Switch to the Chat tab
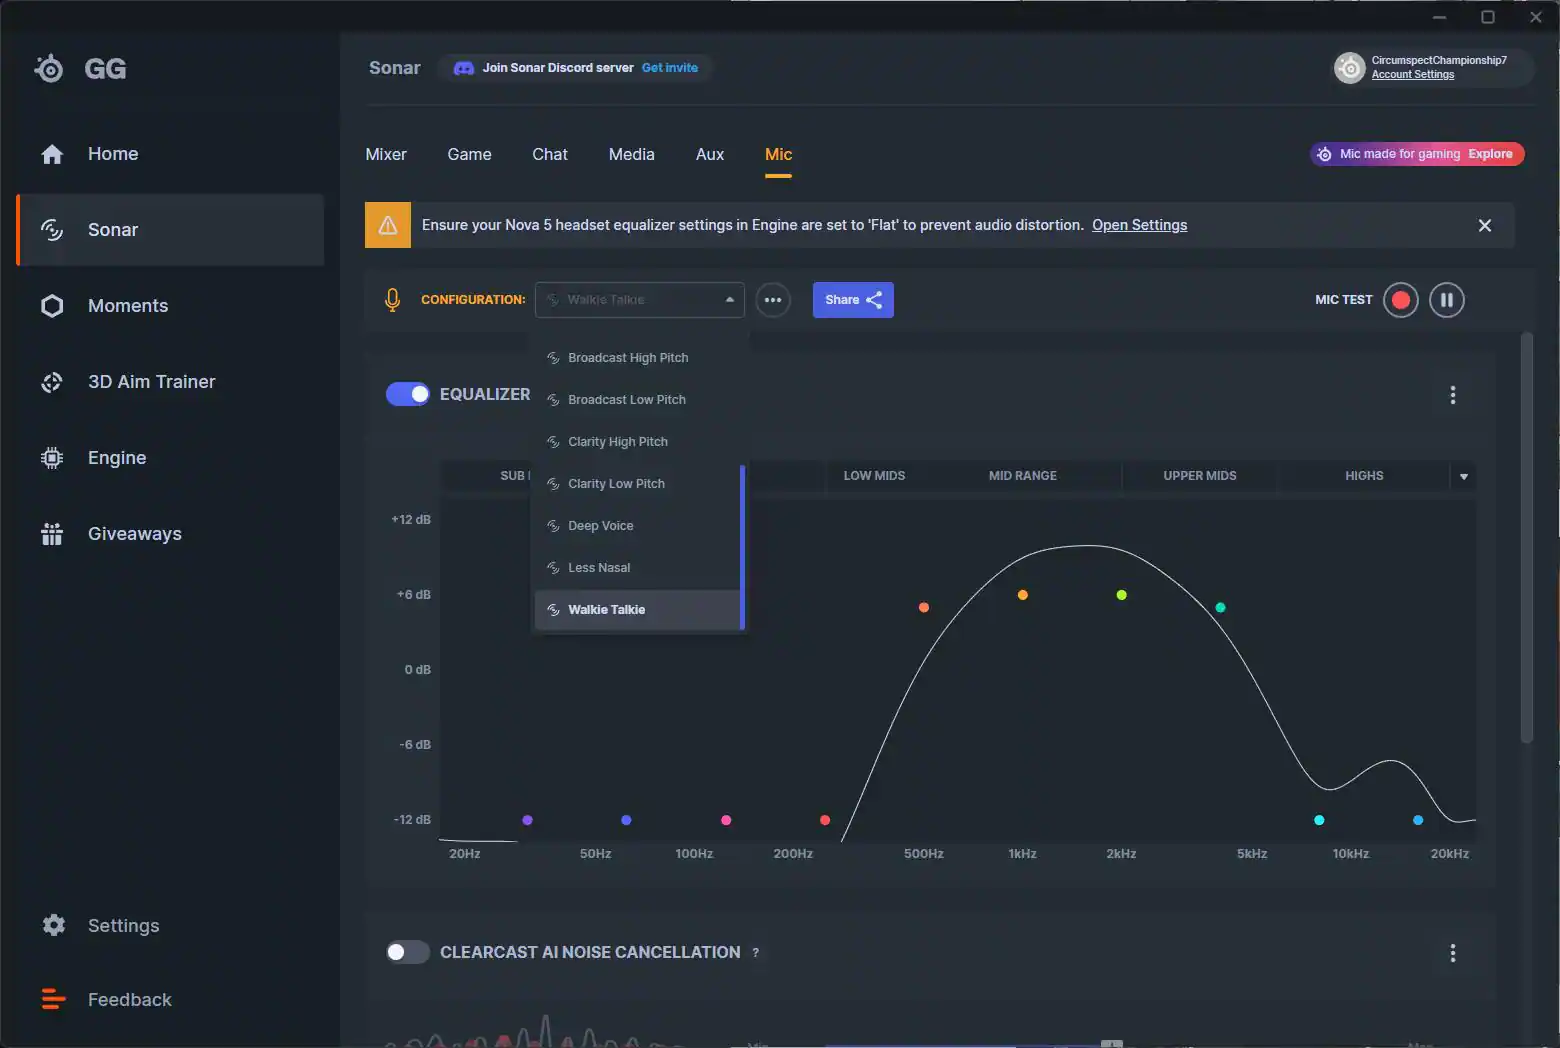This screenshot has width=1560, height=1048. tap(549, 154)
